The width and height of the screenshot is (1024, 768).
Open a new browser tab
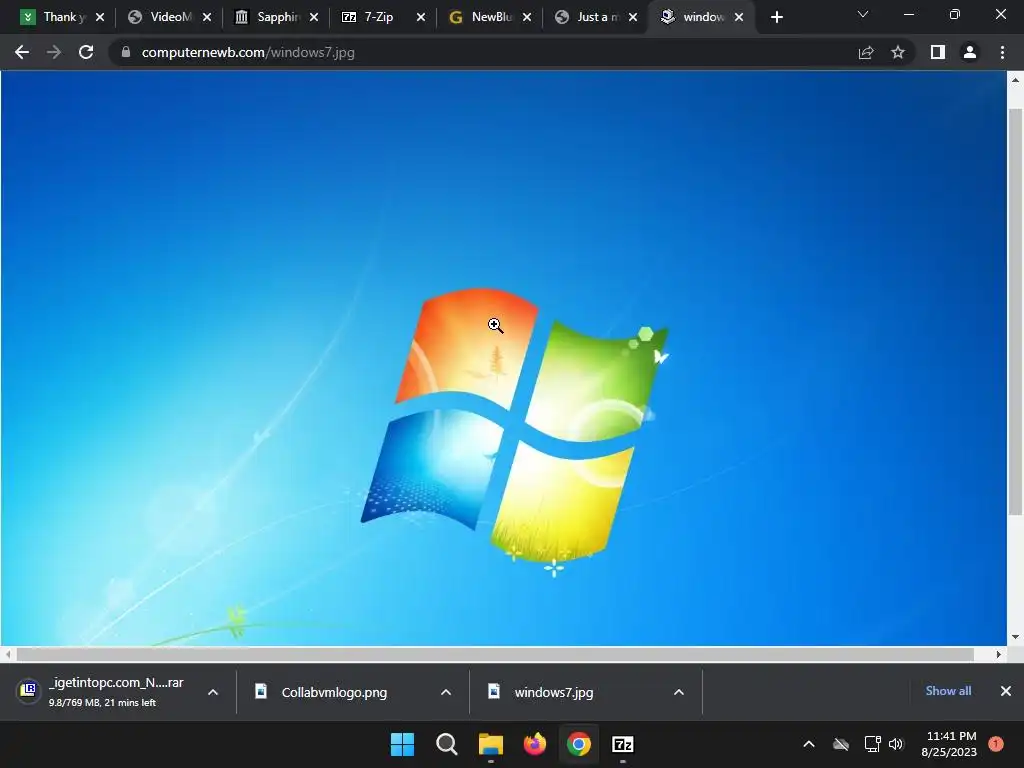point(776,18)
